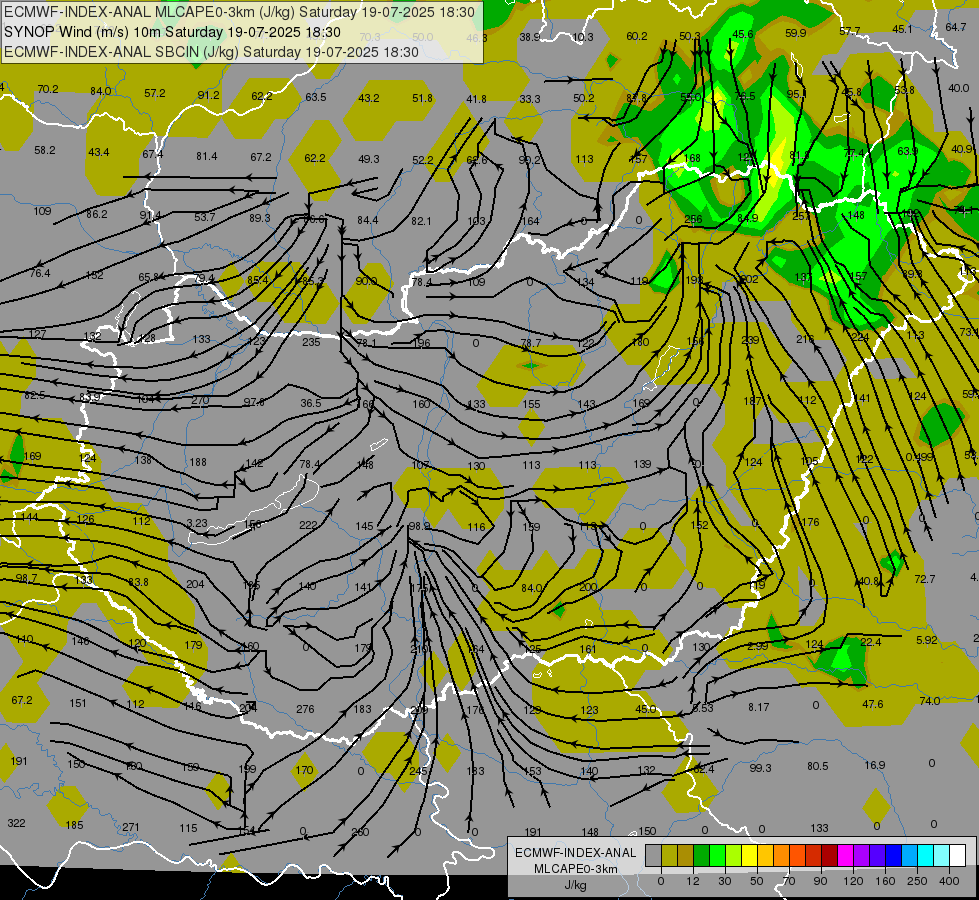Click the map value '322'

point(16,823)
